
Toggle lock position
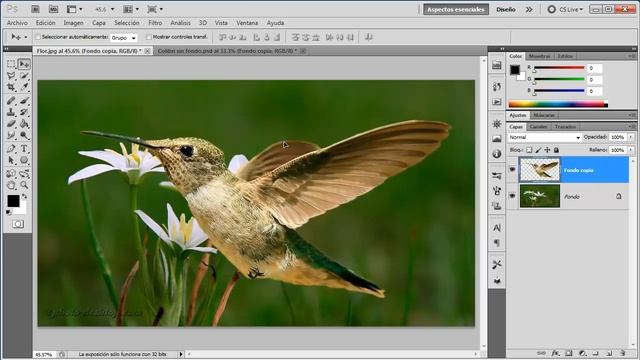[547, 150]
